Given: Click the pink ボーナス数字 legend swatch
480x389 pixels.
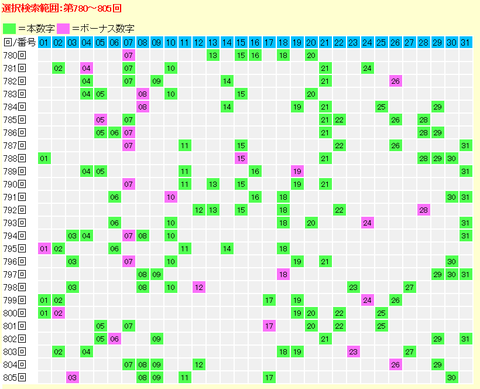Looking at the screenshot, I should click(x=63, y=28).
